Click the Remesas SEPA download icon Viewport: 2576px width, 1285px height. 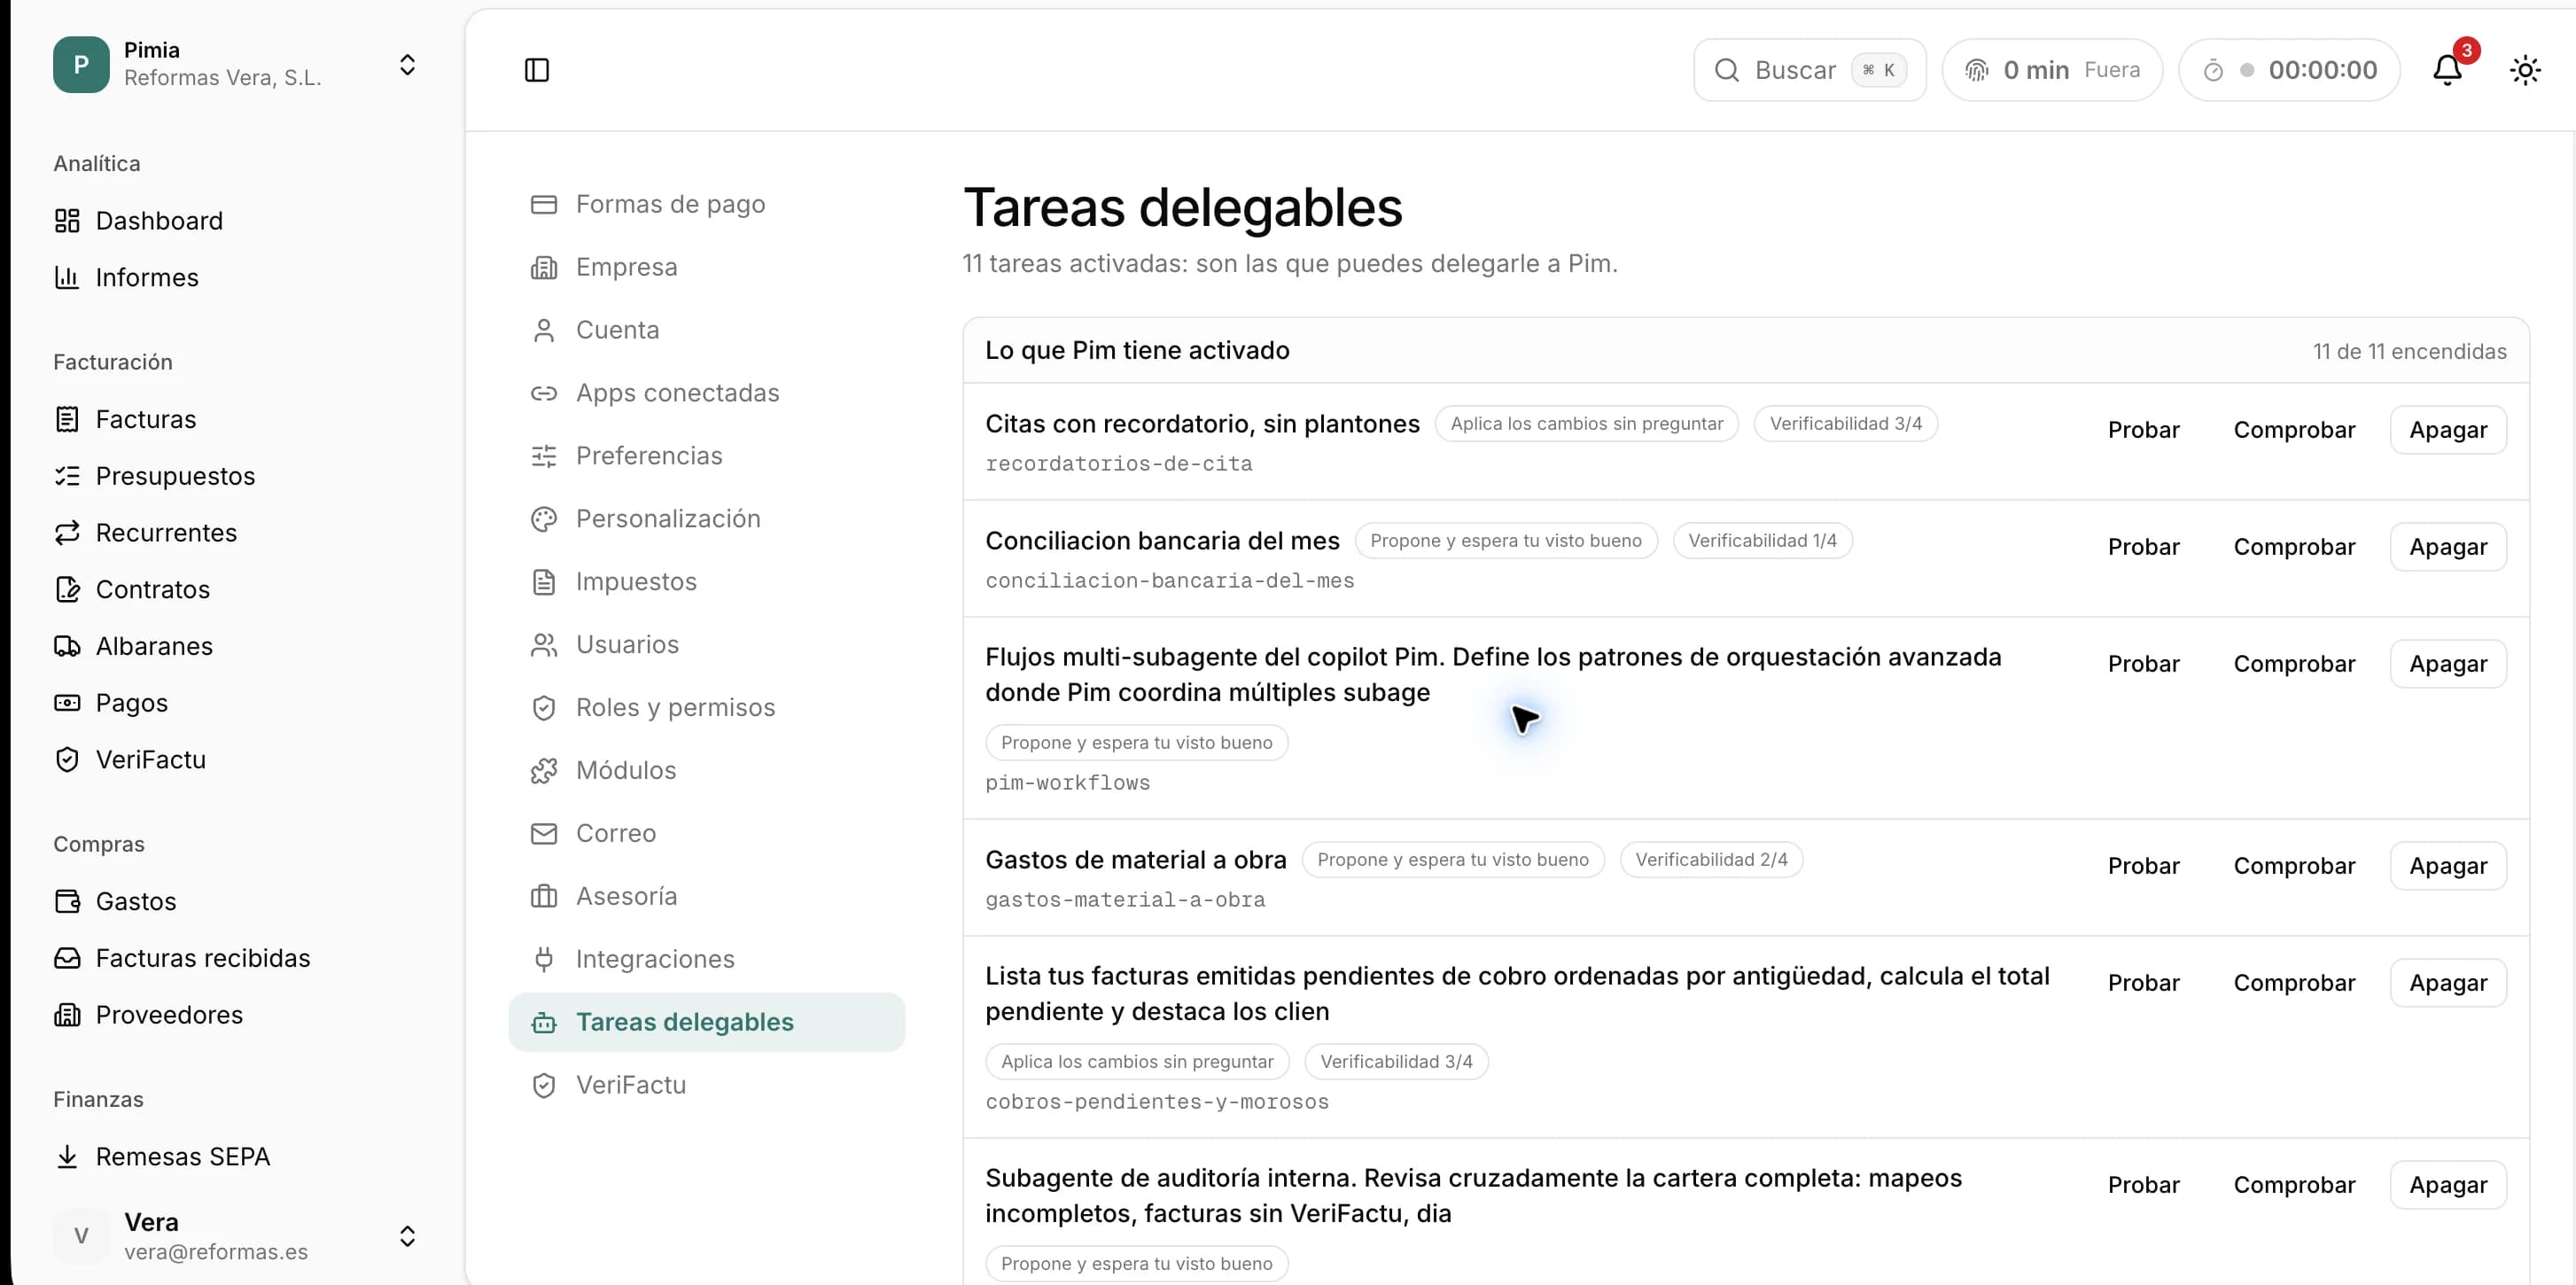pos(67,1156)
